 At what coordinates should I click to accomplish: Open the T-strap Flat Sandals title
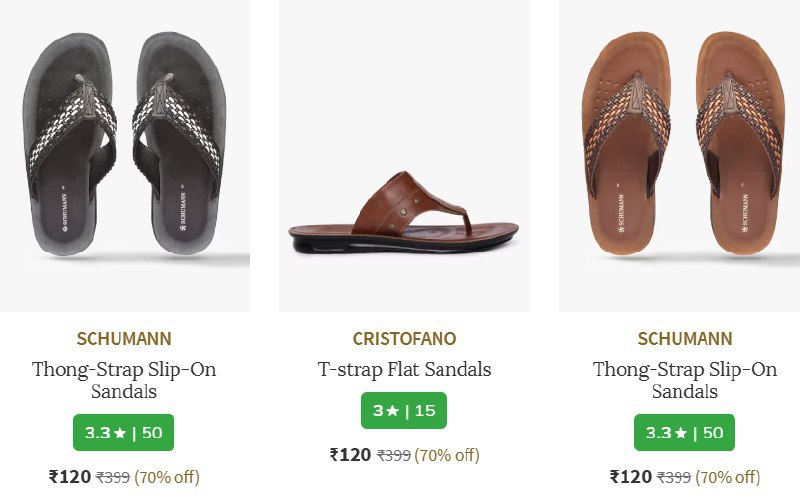click(x=404, y=369)
